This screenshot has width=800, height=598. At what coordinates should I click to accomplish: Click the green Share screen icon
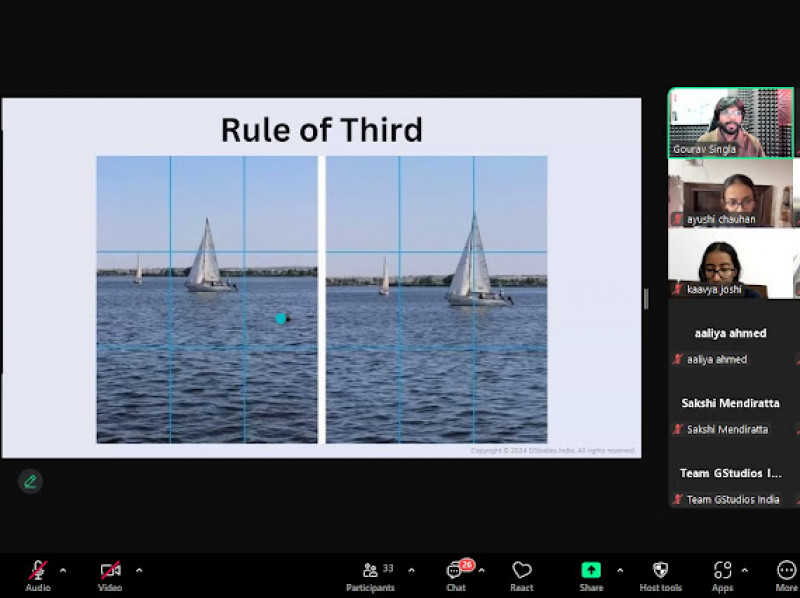pyautogui.click(x=591, y=570)
